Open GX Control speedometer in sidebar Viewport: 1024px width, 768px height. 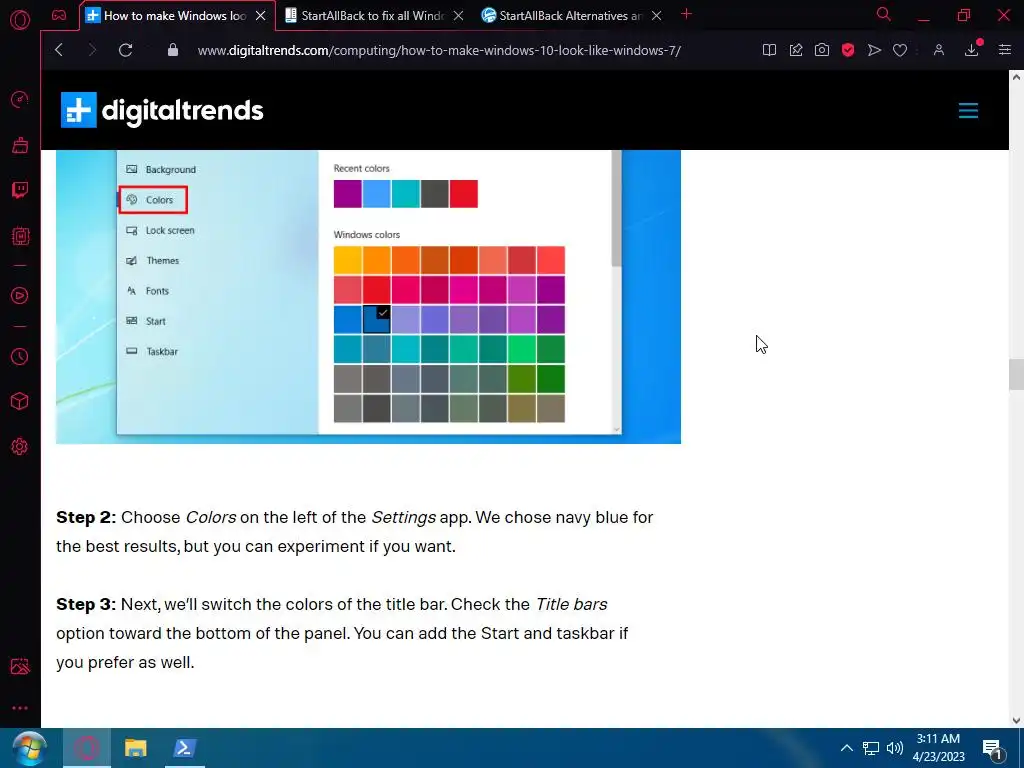pos(20,99)
